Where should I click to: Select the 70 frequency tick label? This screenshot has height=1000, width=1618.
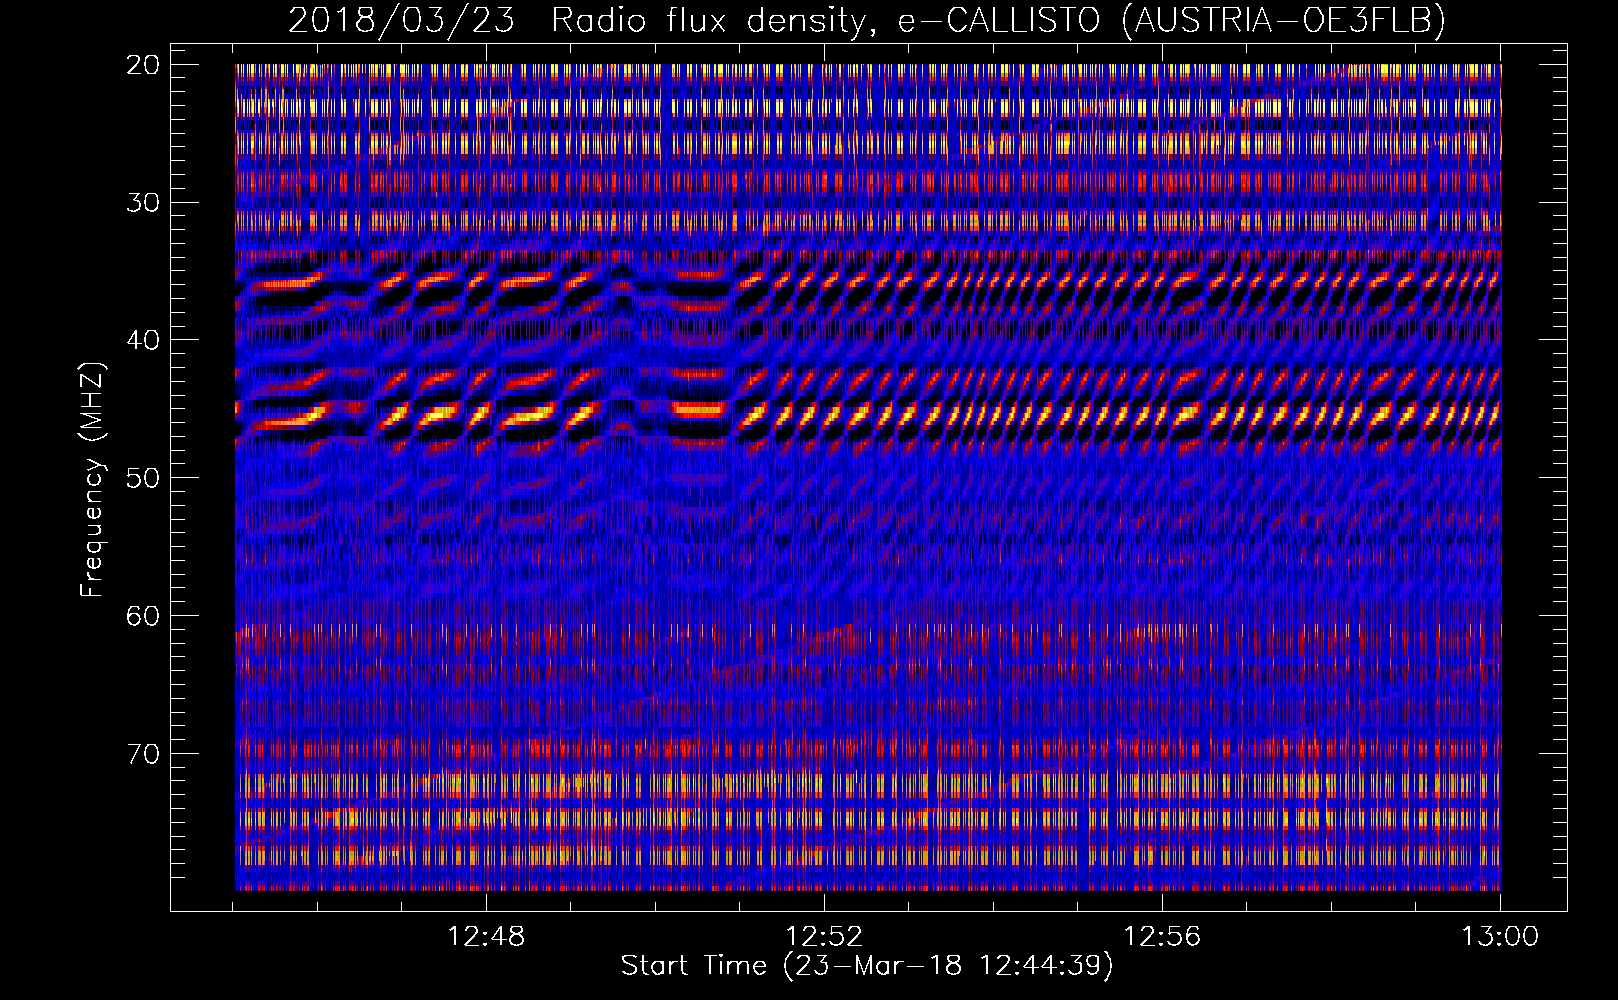click(x=143, y=753)
